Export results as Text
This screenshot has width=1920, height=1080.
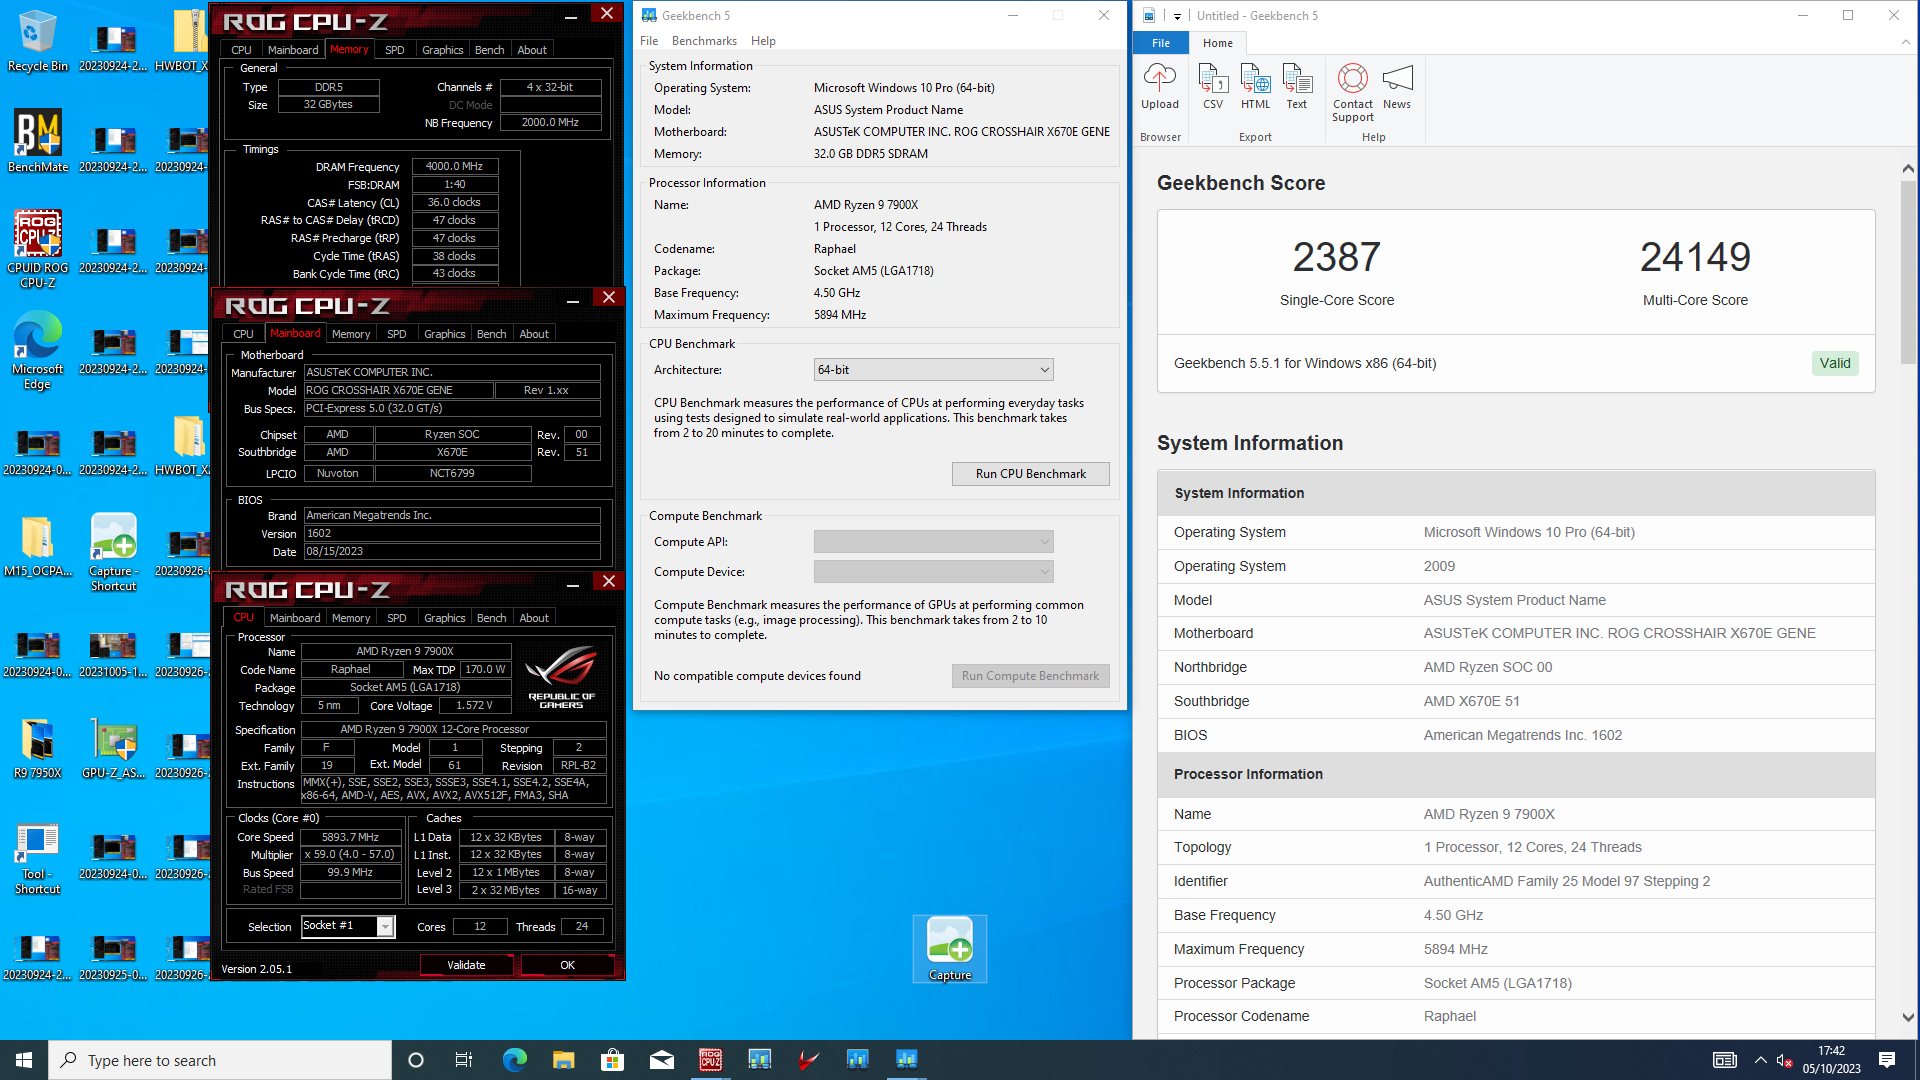click(1296, 86)
